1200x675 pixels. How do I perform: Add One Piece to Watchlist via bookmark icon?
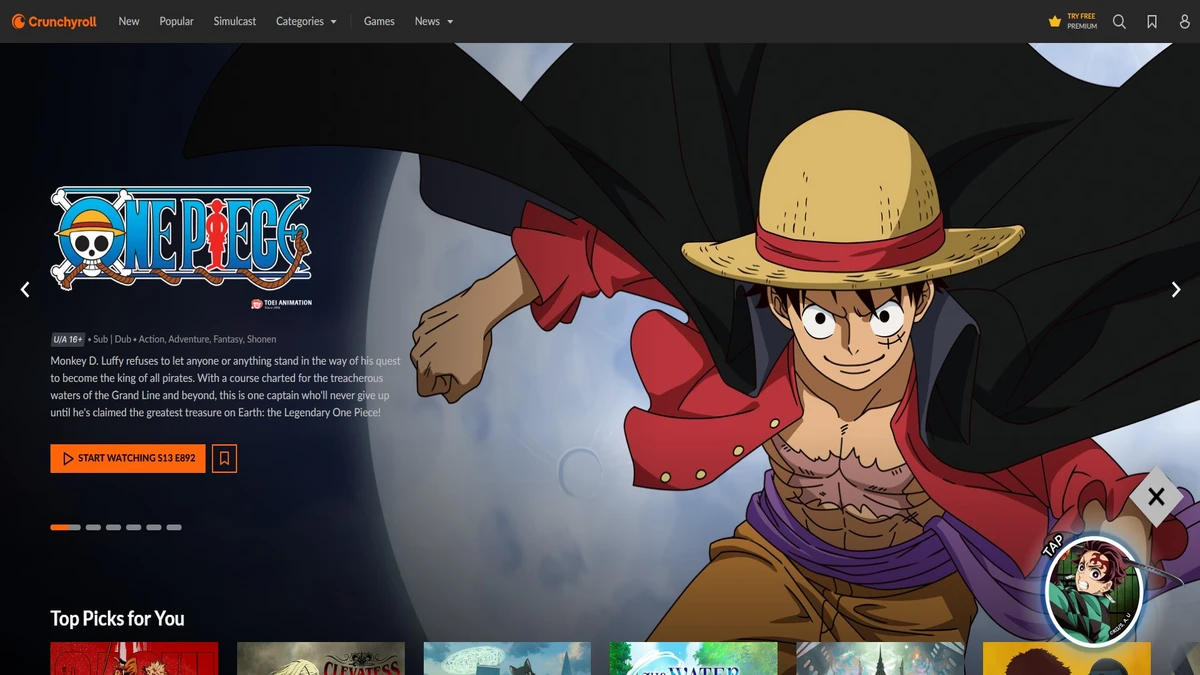pyautogui.click(x=224, y=458)
